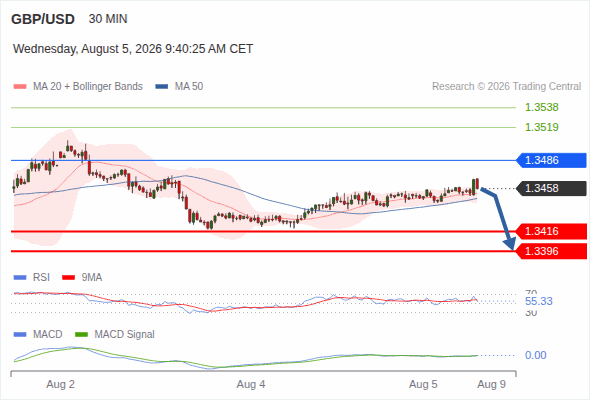Screen dimensions: 590x400
Task: Click the MA 20 Bollinger Bands legend swatch
Action: click(20, 87)
